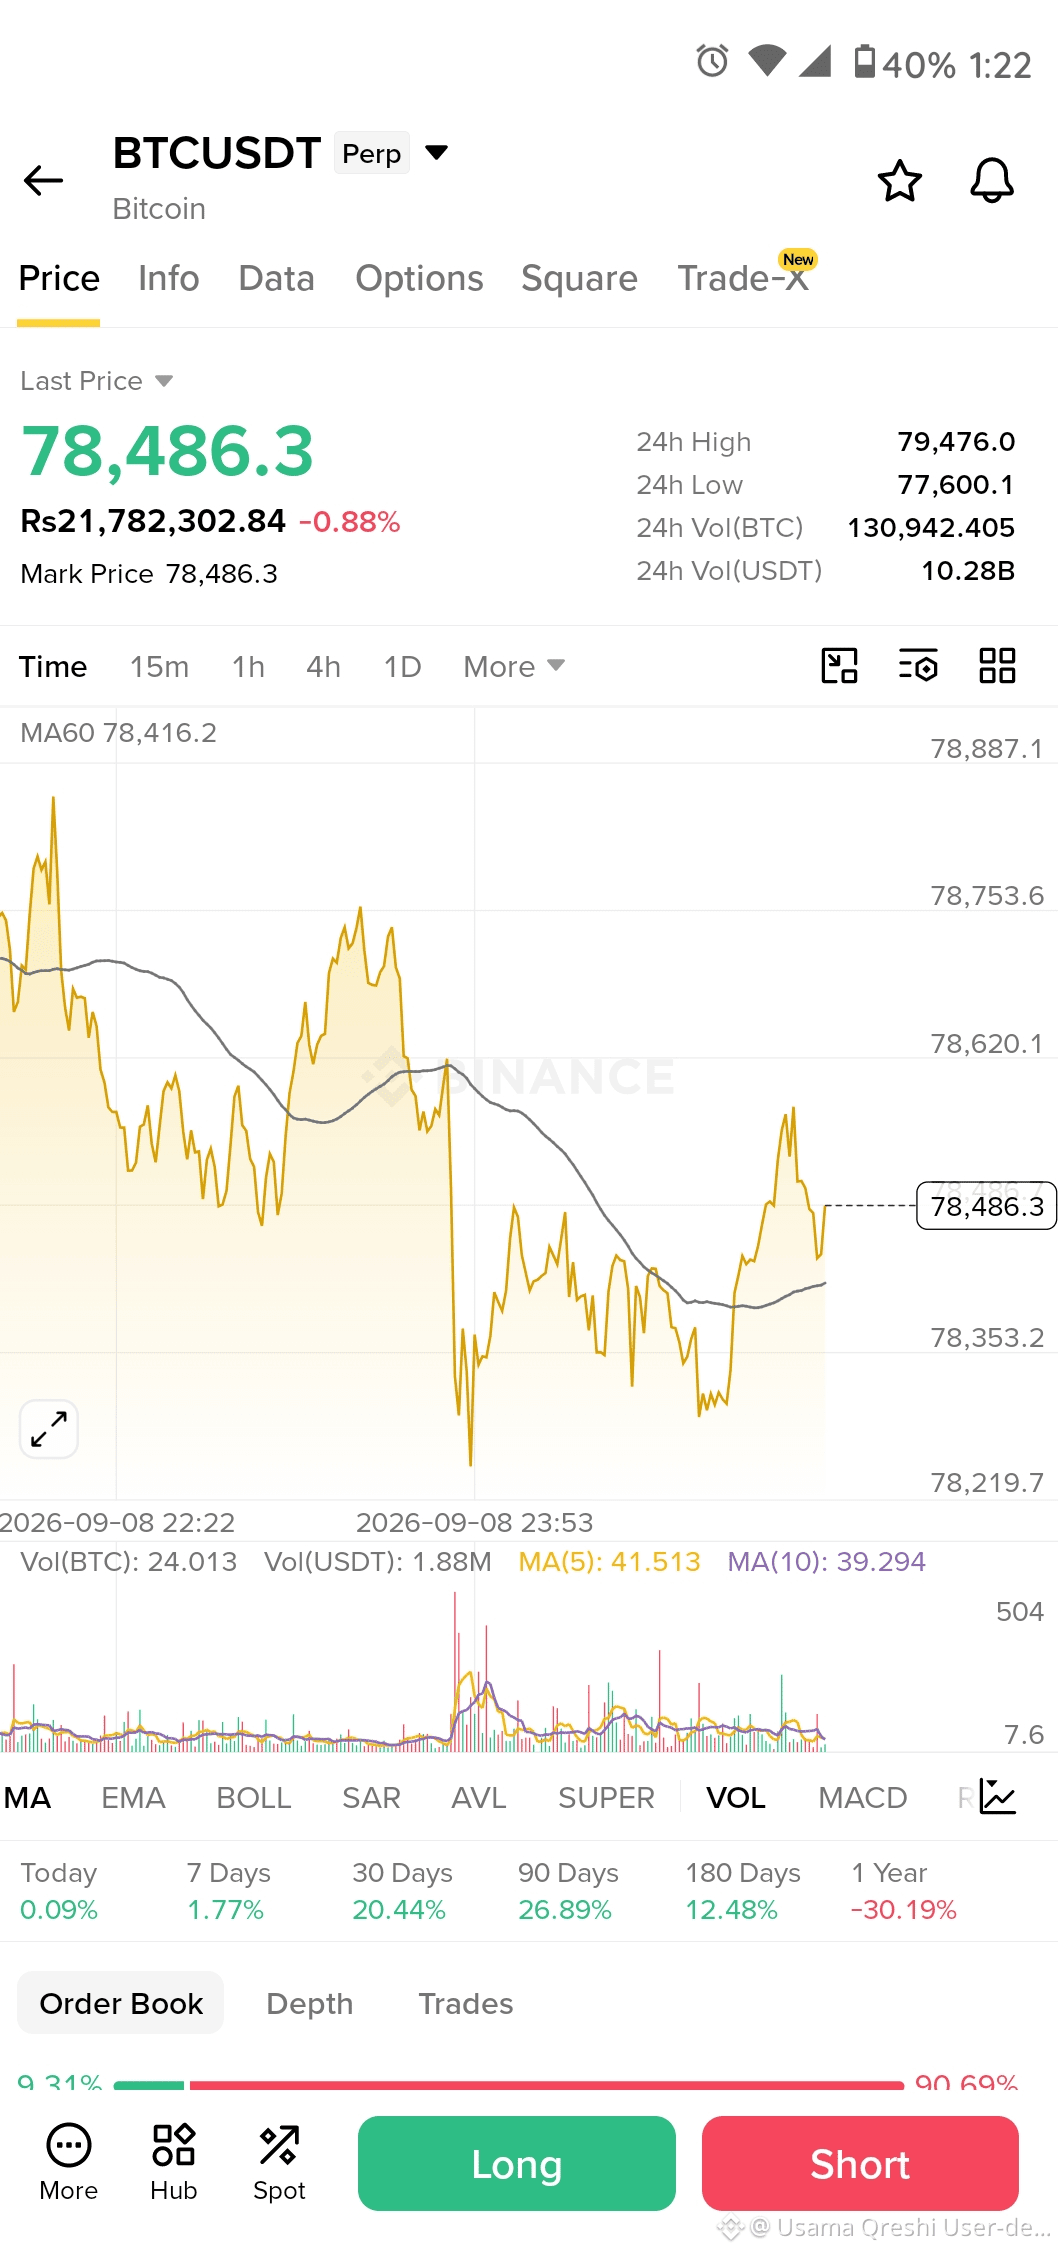The image size is (1058, 2252).
Task: Switch to the Depth tab
Action: (x=310, y=2003)
